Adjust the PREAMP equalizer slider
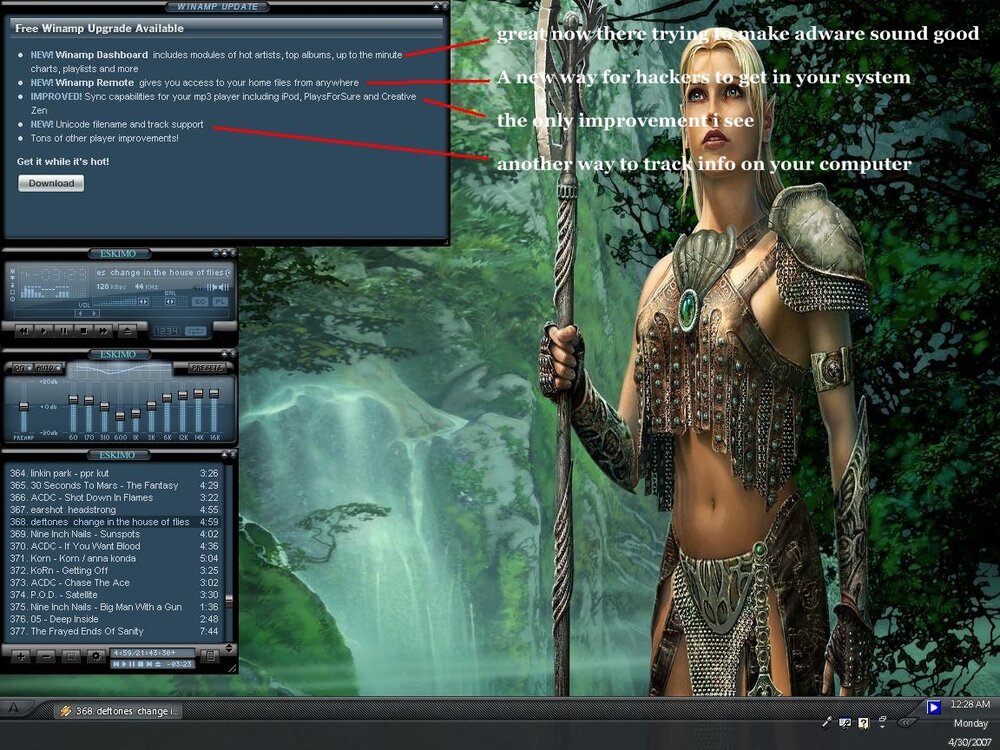Viewport: 1000px width, 750px height. pos(24,406)
